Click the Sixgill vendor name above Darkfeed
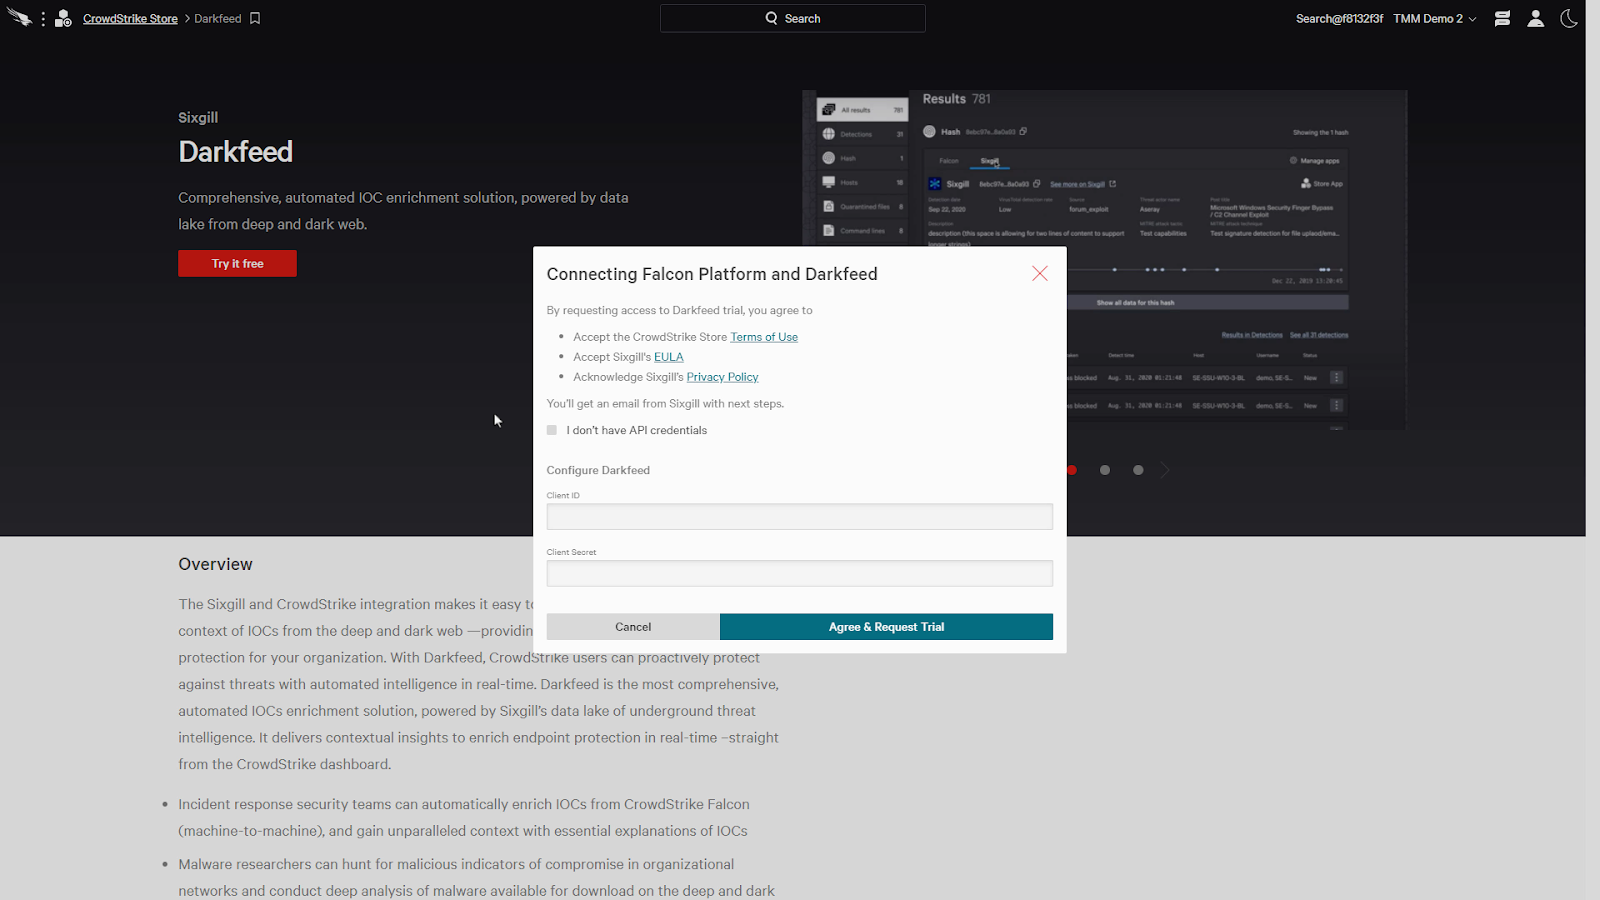The width and height of the screenshot is (1600, 900). (x=198, y=117)
